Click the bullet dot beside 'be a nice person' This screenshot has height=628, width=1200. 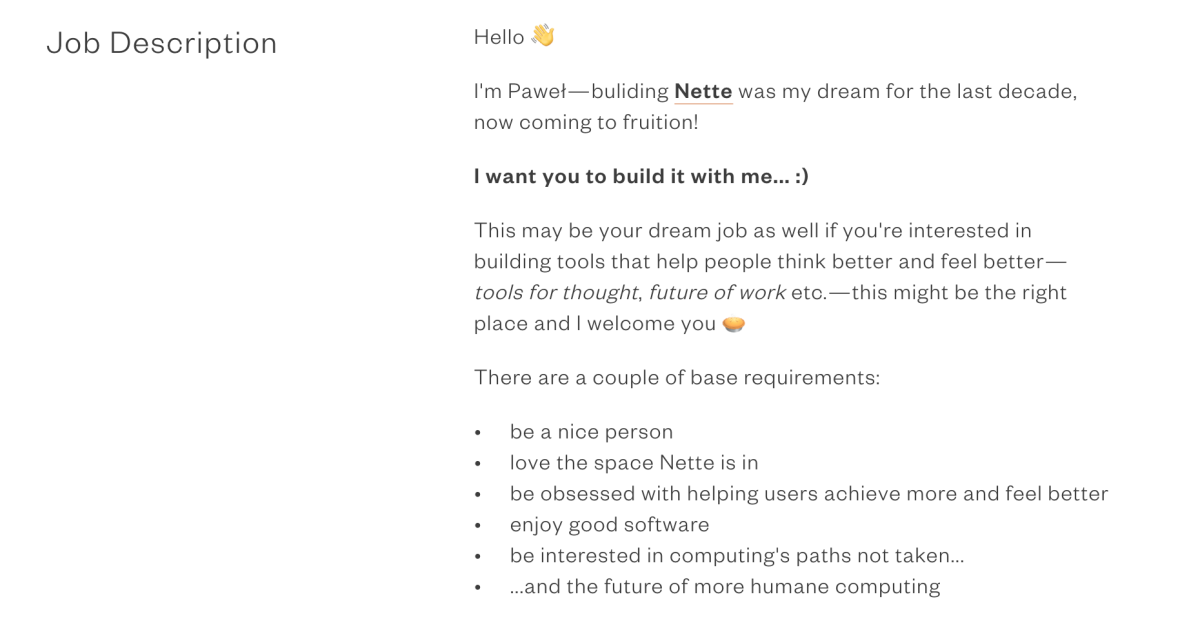click(479, 433)
